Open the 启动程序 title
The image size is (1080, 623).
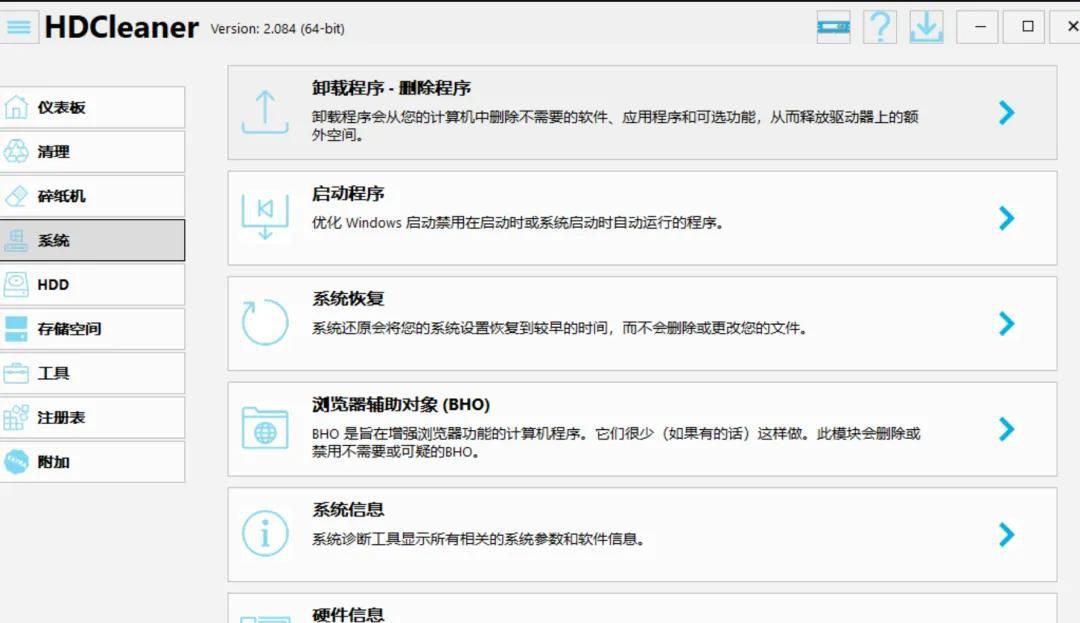(348, 193)
